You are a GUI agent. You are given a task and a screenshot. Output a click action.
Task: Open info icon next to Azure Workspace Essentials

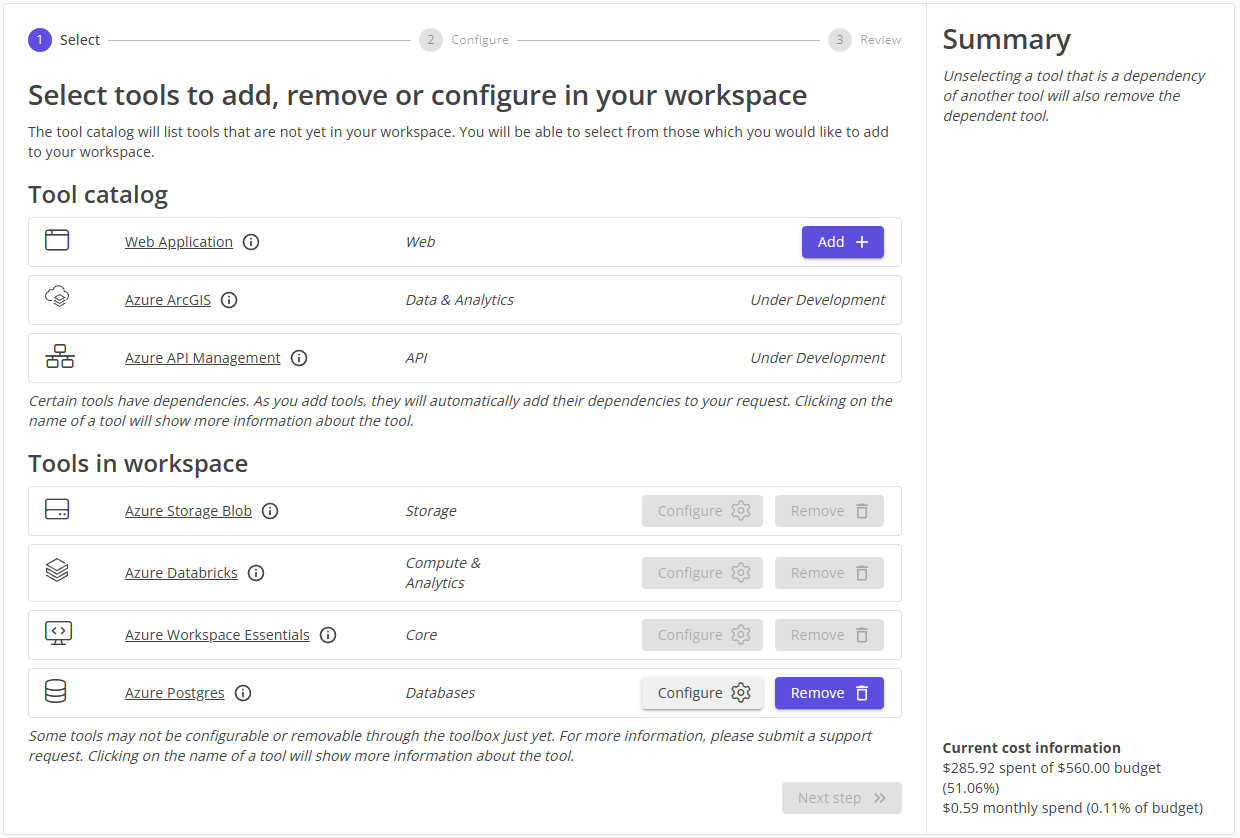328,635
